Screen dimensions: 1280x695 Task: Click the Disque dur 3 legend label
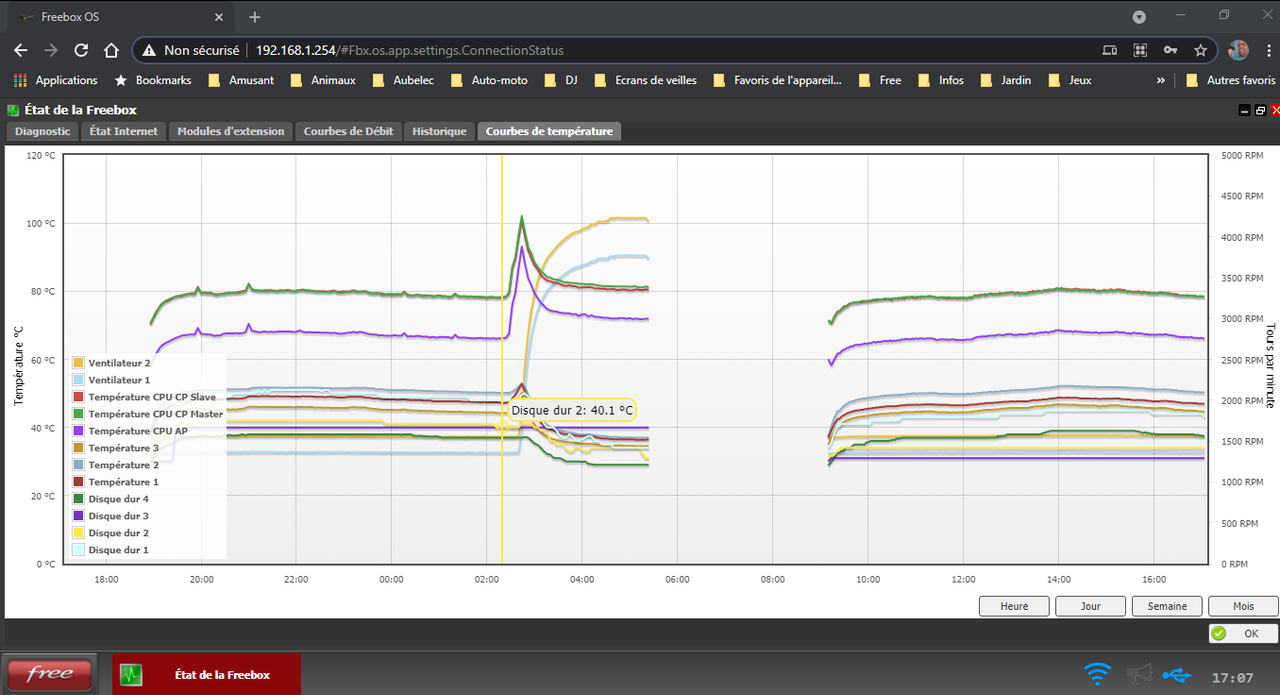click(119, 516)
